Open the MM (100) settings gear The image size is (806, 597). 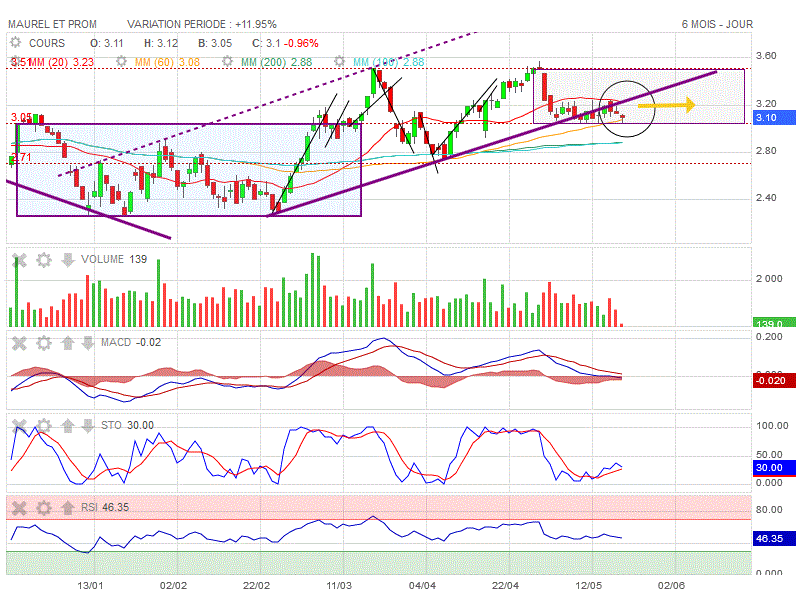(x=339, y=61)
